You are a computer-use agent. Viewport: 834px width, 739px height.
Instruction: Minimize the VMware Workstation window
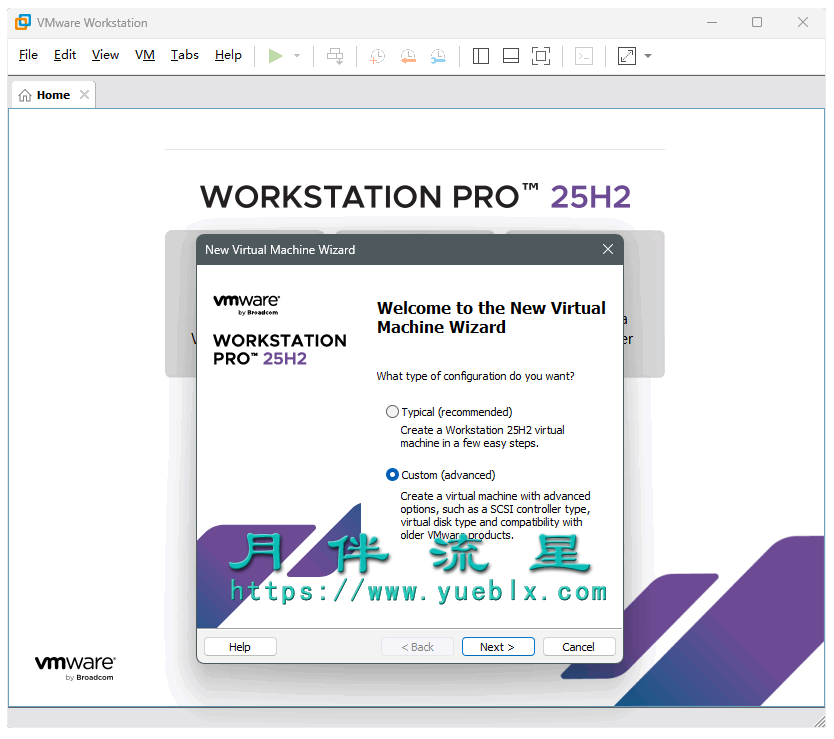click(x=712, y=22)
